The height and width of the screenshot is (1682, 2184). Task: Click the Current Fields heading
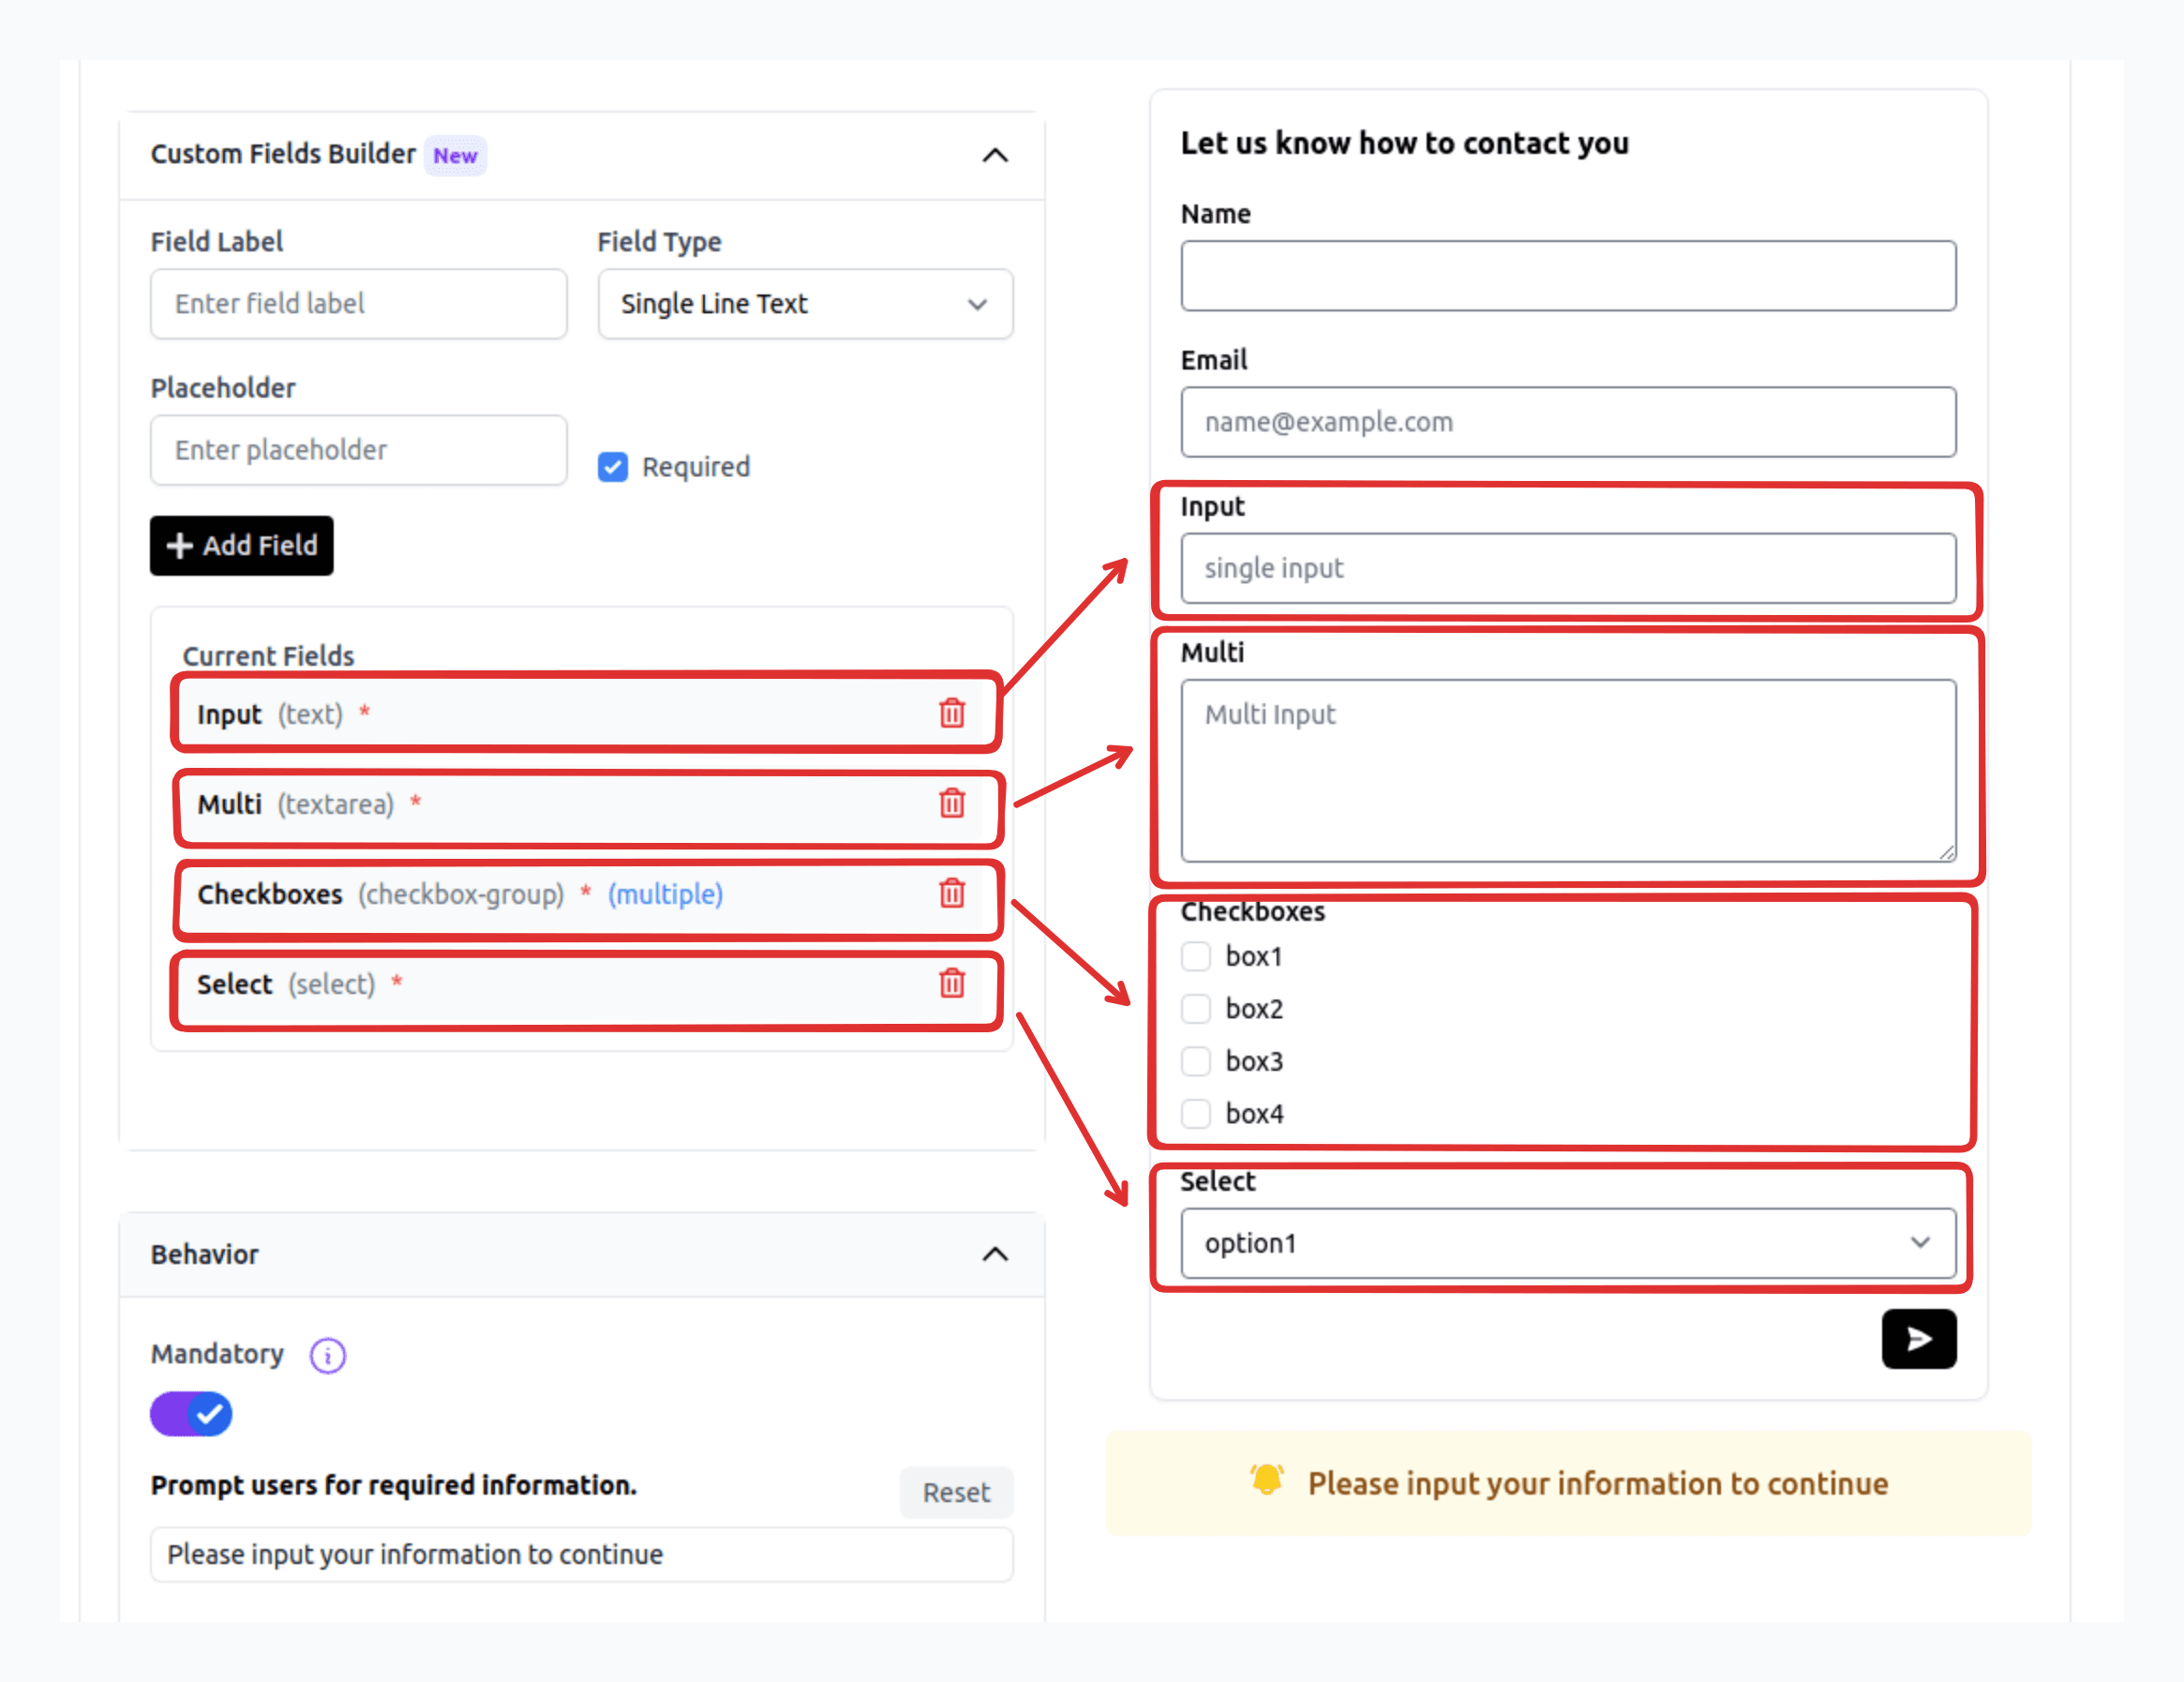pyautogui.click(x=268, y=656)
